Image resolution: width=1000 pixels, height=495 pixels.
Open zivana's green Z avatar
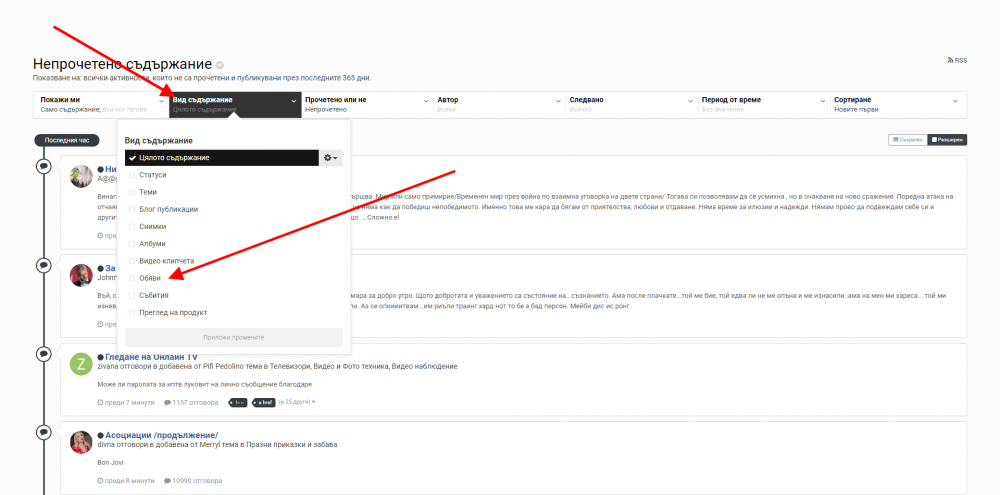tap(81, 364)
